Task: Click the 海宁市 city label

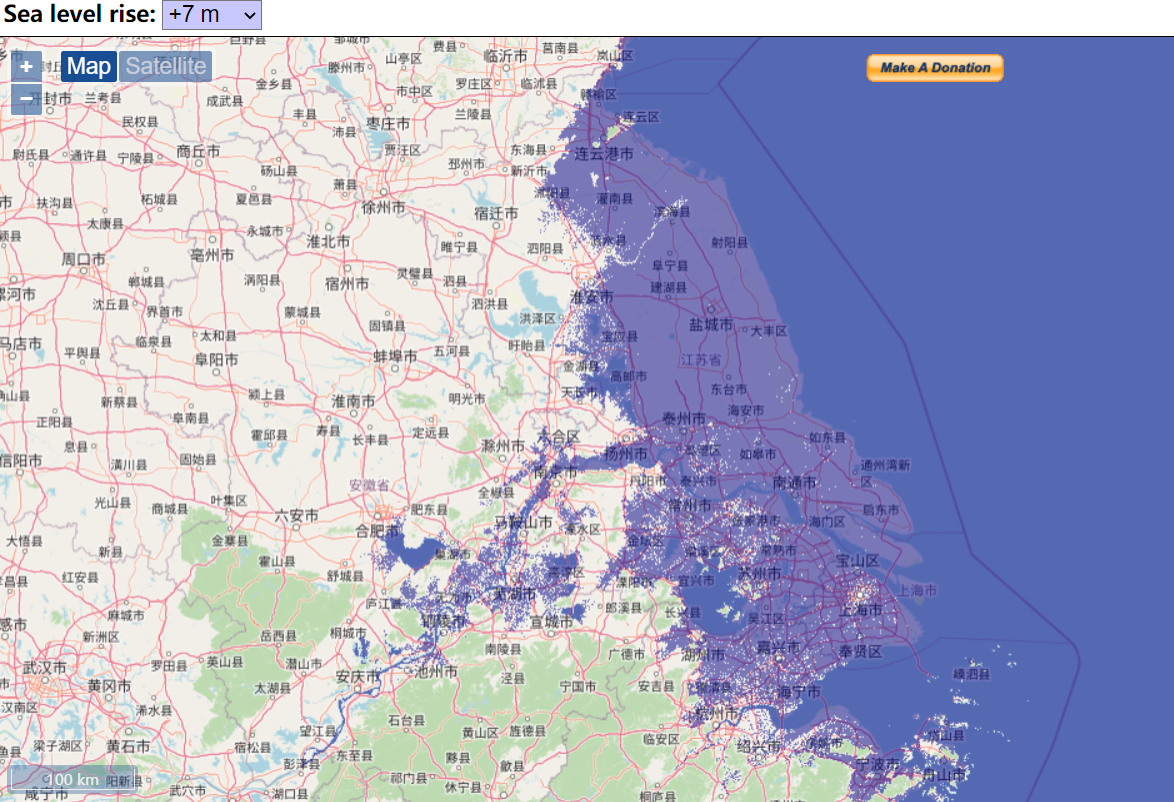Action: click(799, 693)
